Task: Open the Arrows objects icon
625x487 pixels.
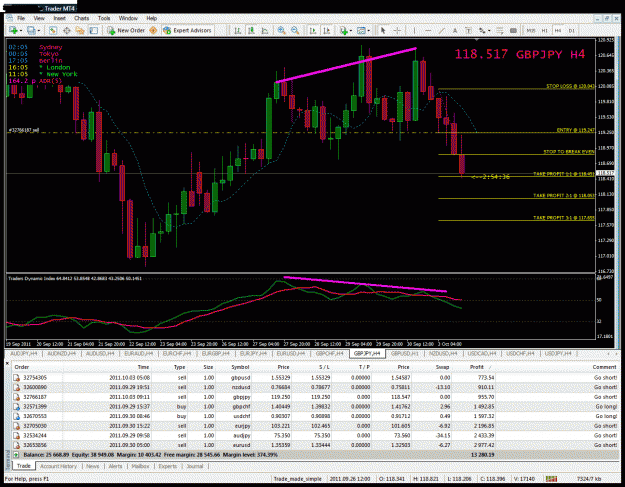Action: (x=482, y=30)
